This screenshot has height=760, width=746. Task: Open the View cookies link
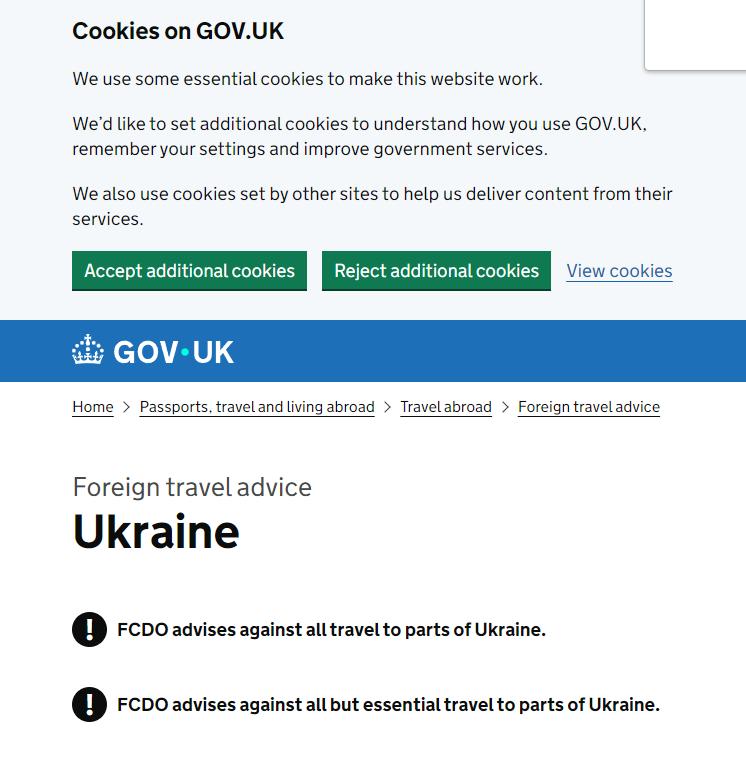coord(619,271)
